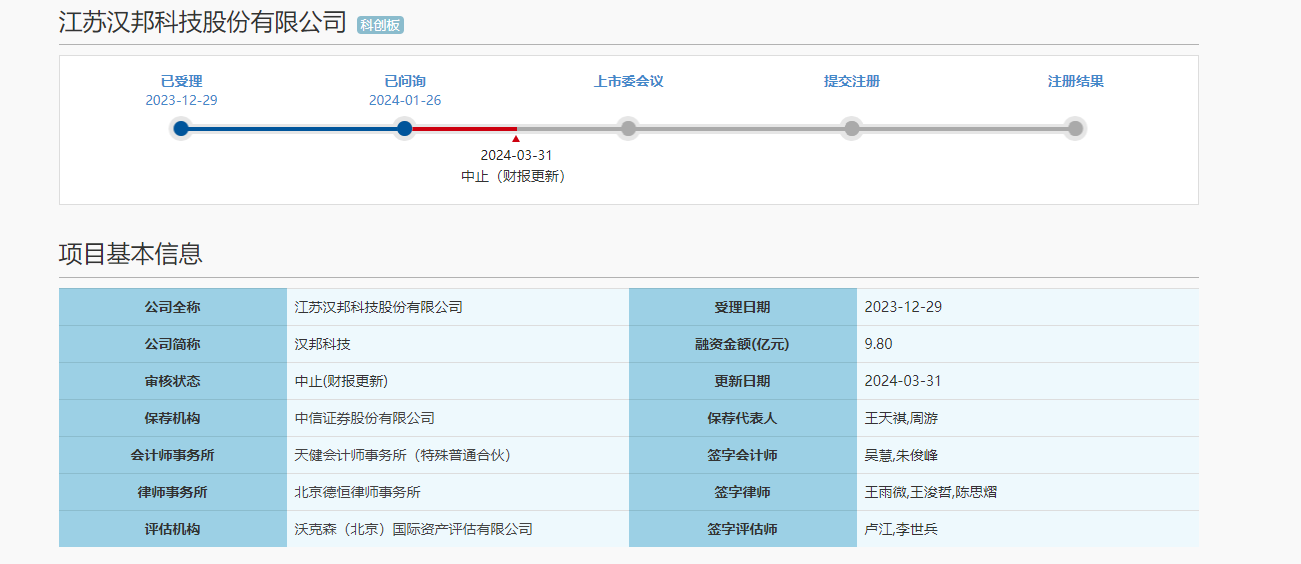
Task: Click the 吴慧,朱俊峰 value
Action: click(x=902, y=455)
